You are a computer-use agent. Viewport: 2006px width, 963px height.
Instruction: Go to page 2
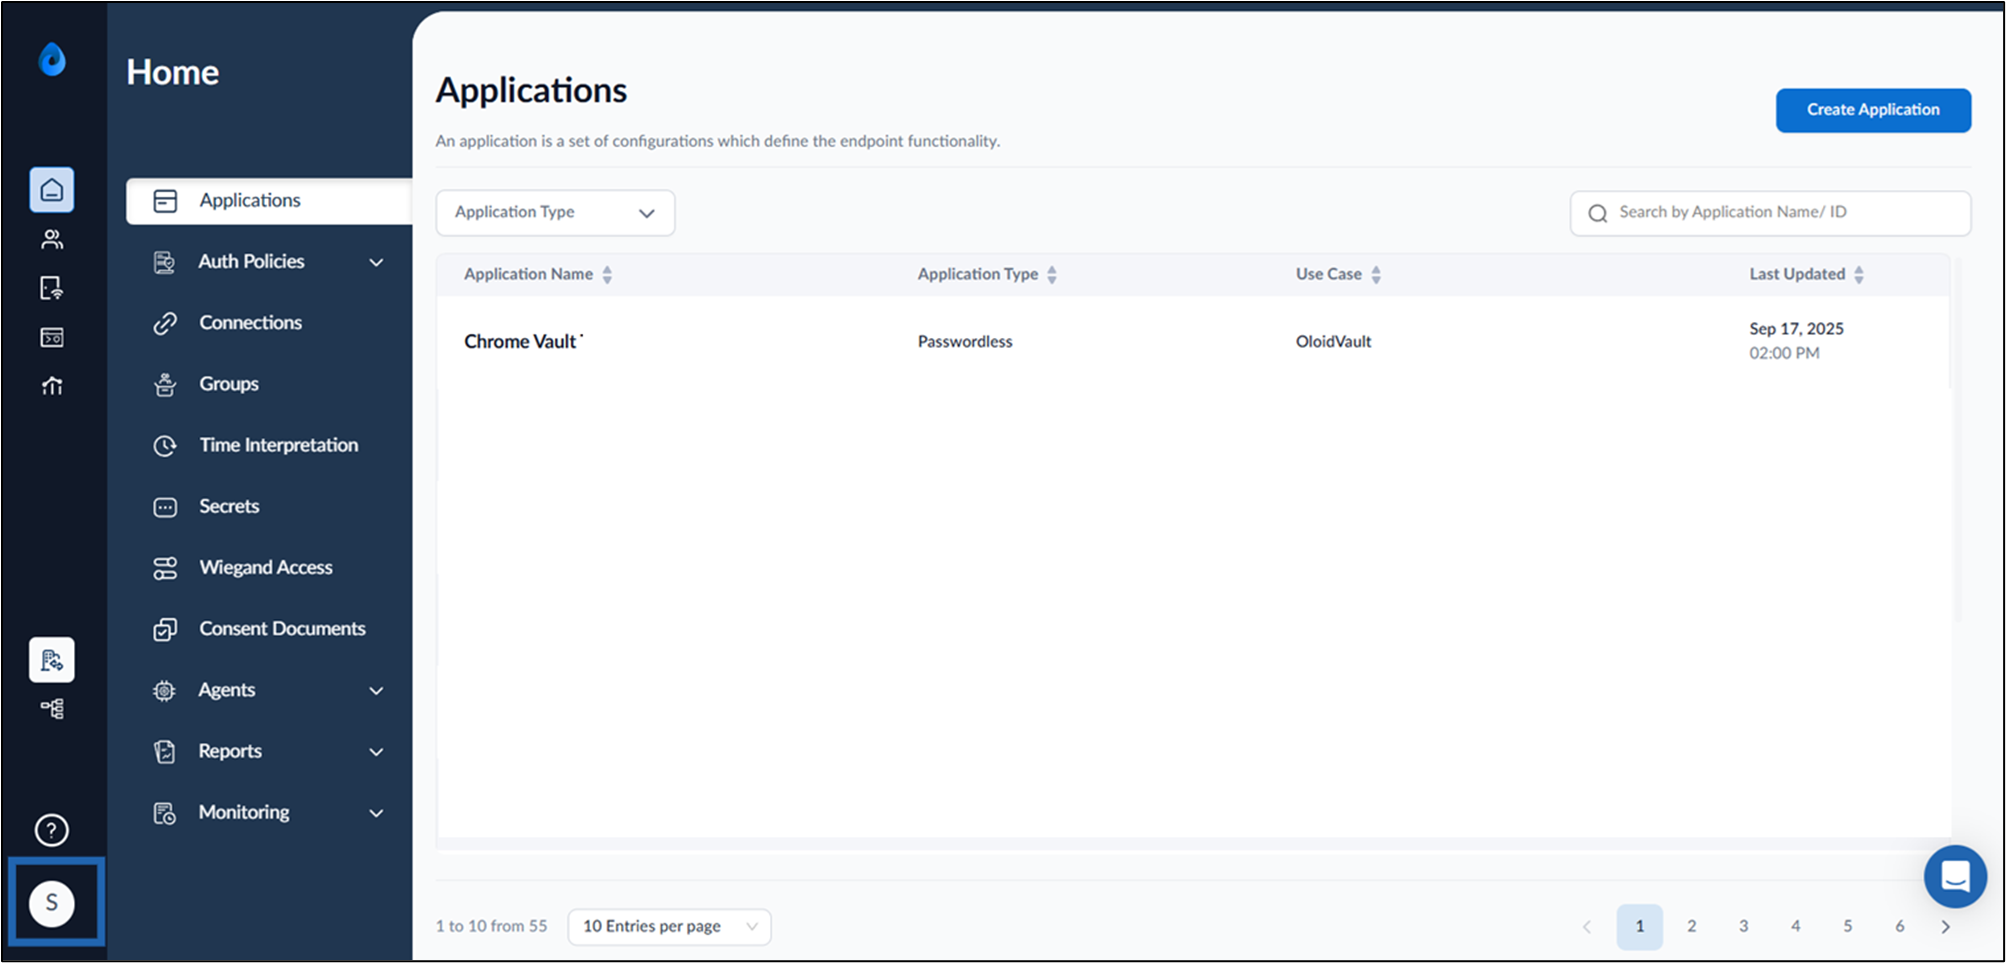(1691, 927)
